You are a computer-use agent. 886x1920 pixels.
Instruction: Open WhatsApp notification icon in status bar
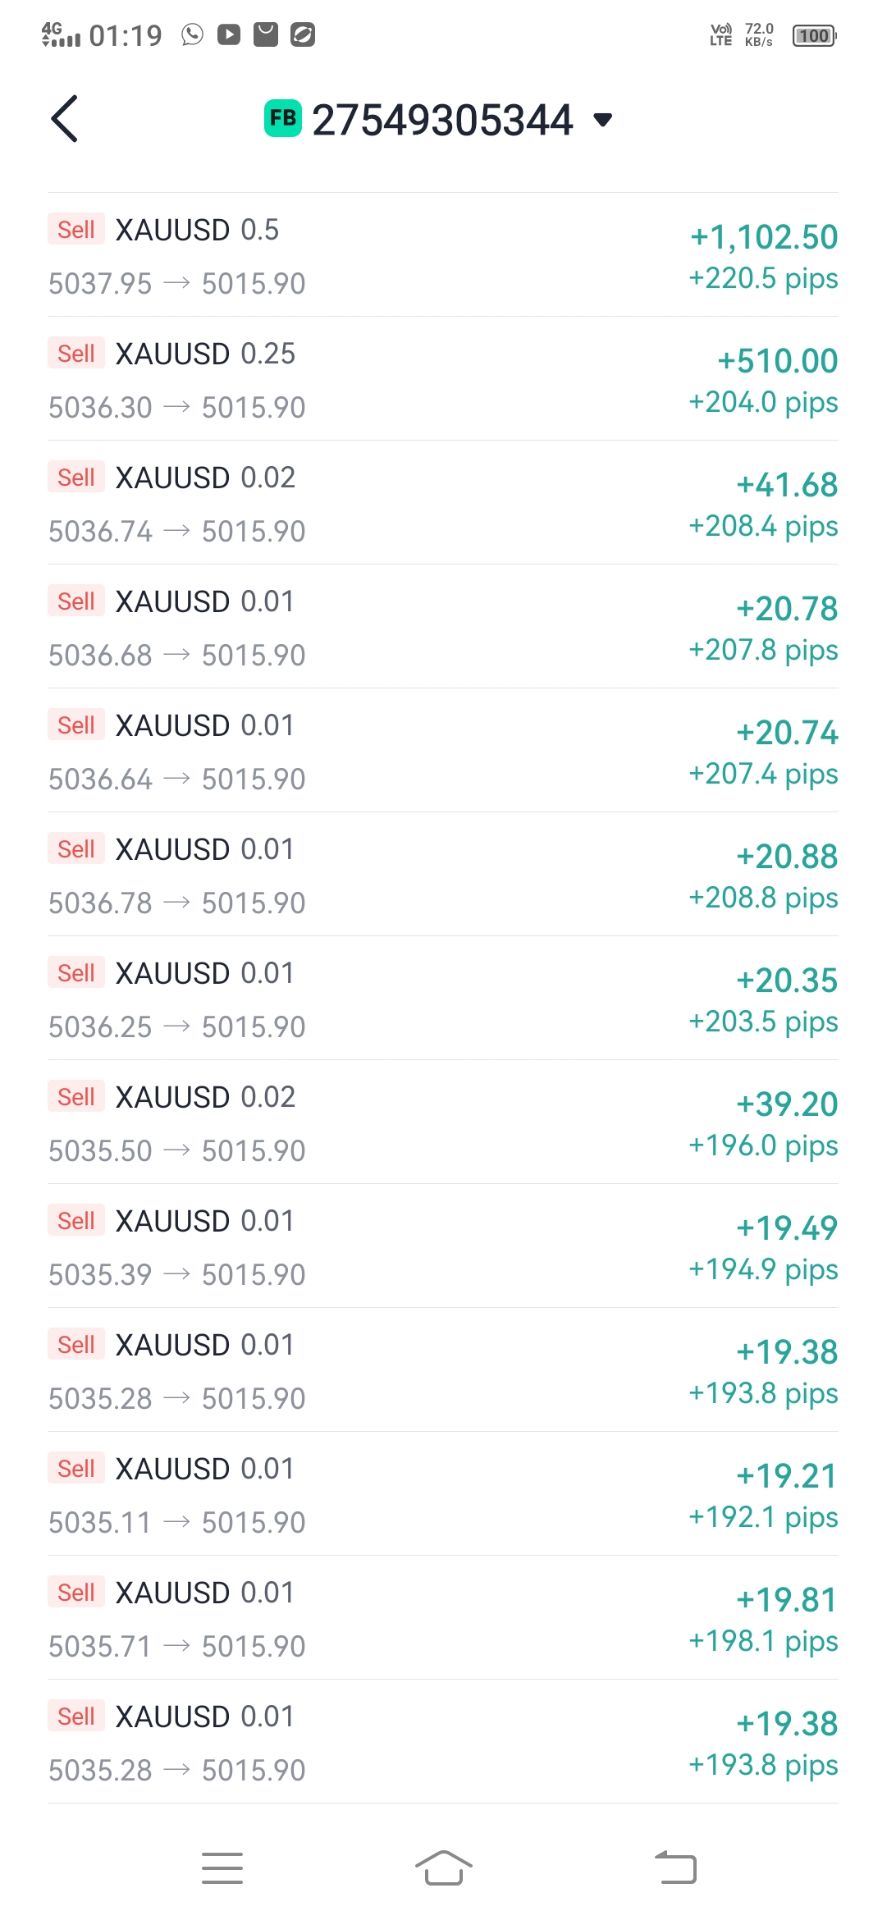(x=192, y=35)
